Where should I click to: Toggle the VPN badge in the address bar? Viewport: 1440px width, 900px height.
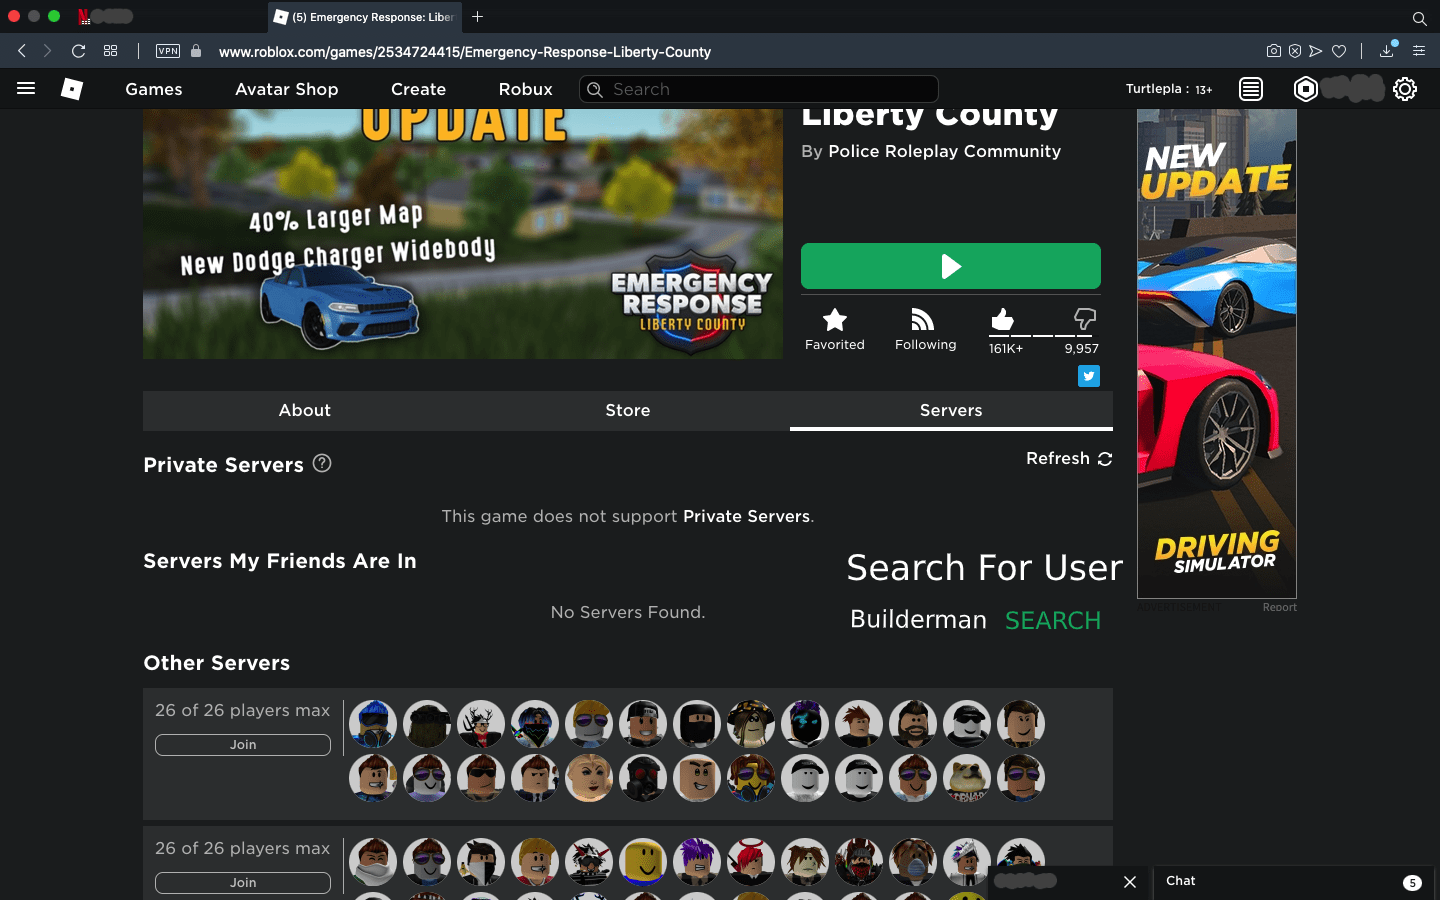(x=166, y=50)
